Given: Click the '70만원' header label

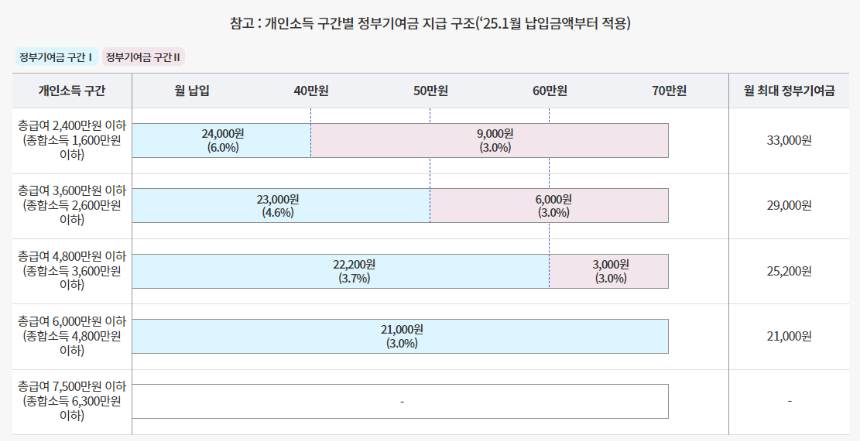Looking at the screenshot, I should click(x=669, y=91).
